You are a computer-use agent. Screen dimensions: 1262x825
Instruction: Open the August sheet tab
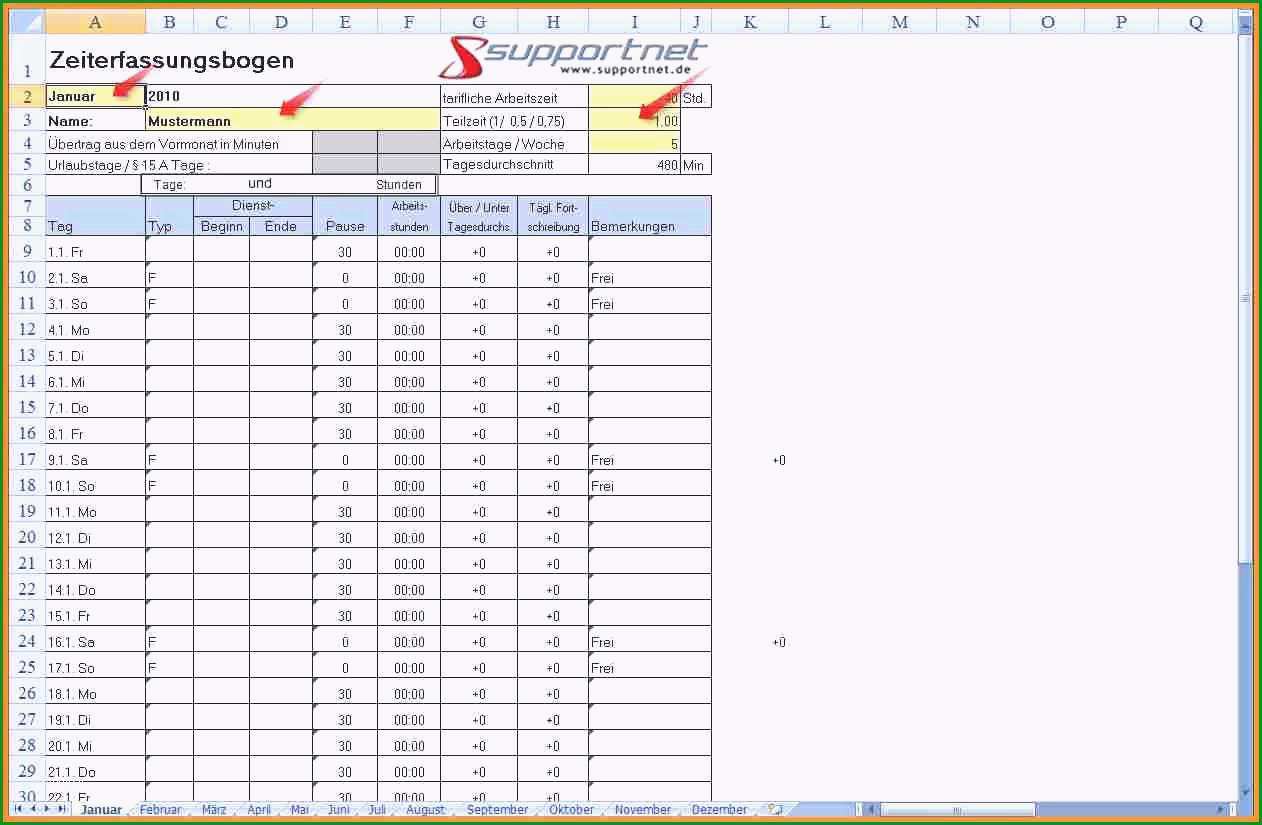point(425,810)
